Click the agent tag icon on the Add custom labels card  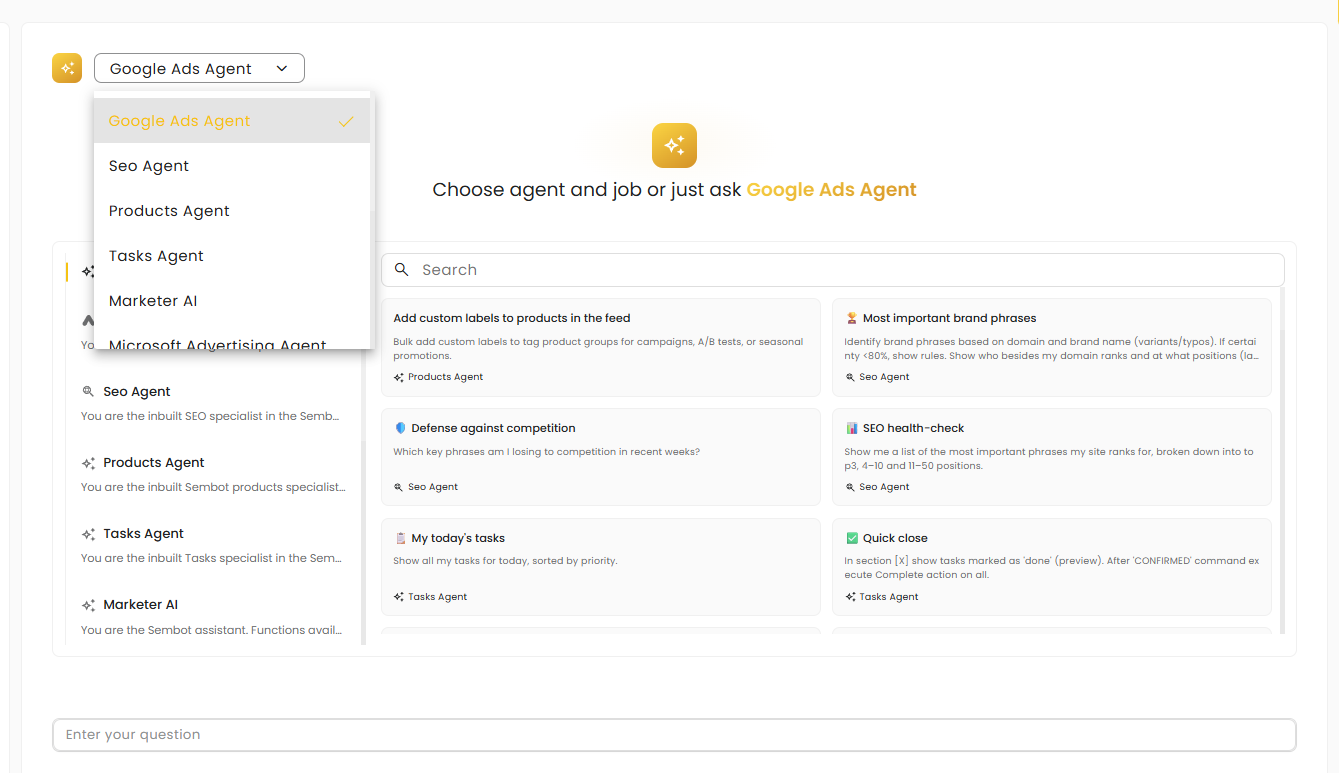(x=399, y=377)
